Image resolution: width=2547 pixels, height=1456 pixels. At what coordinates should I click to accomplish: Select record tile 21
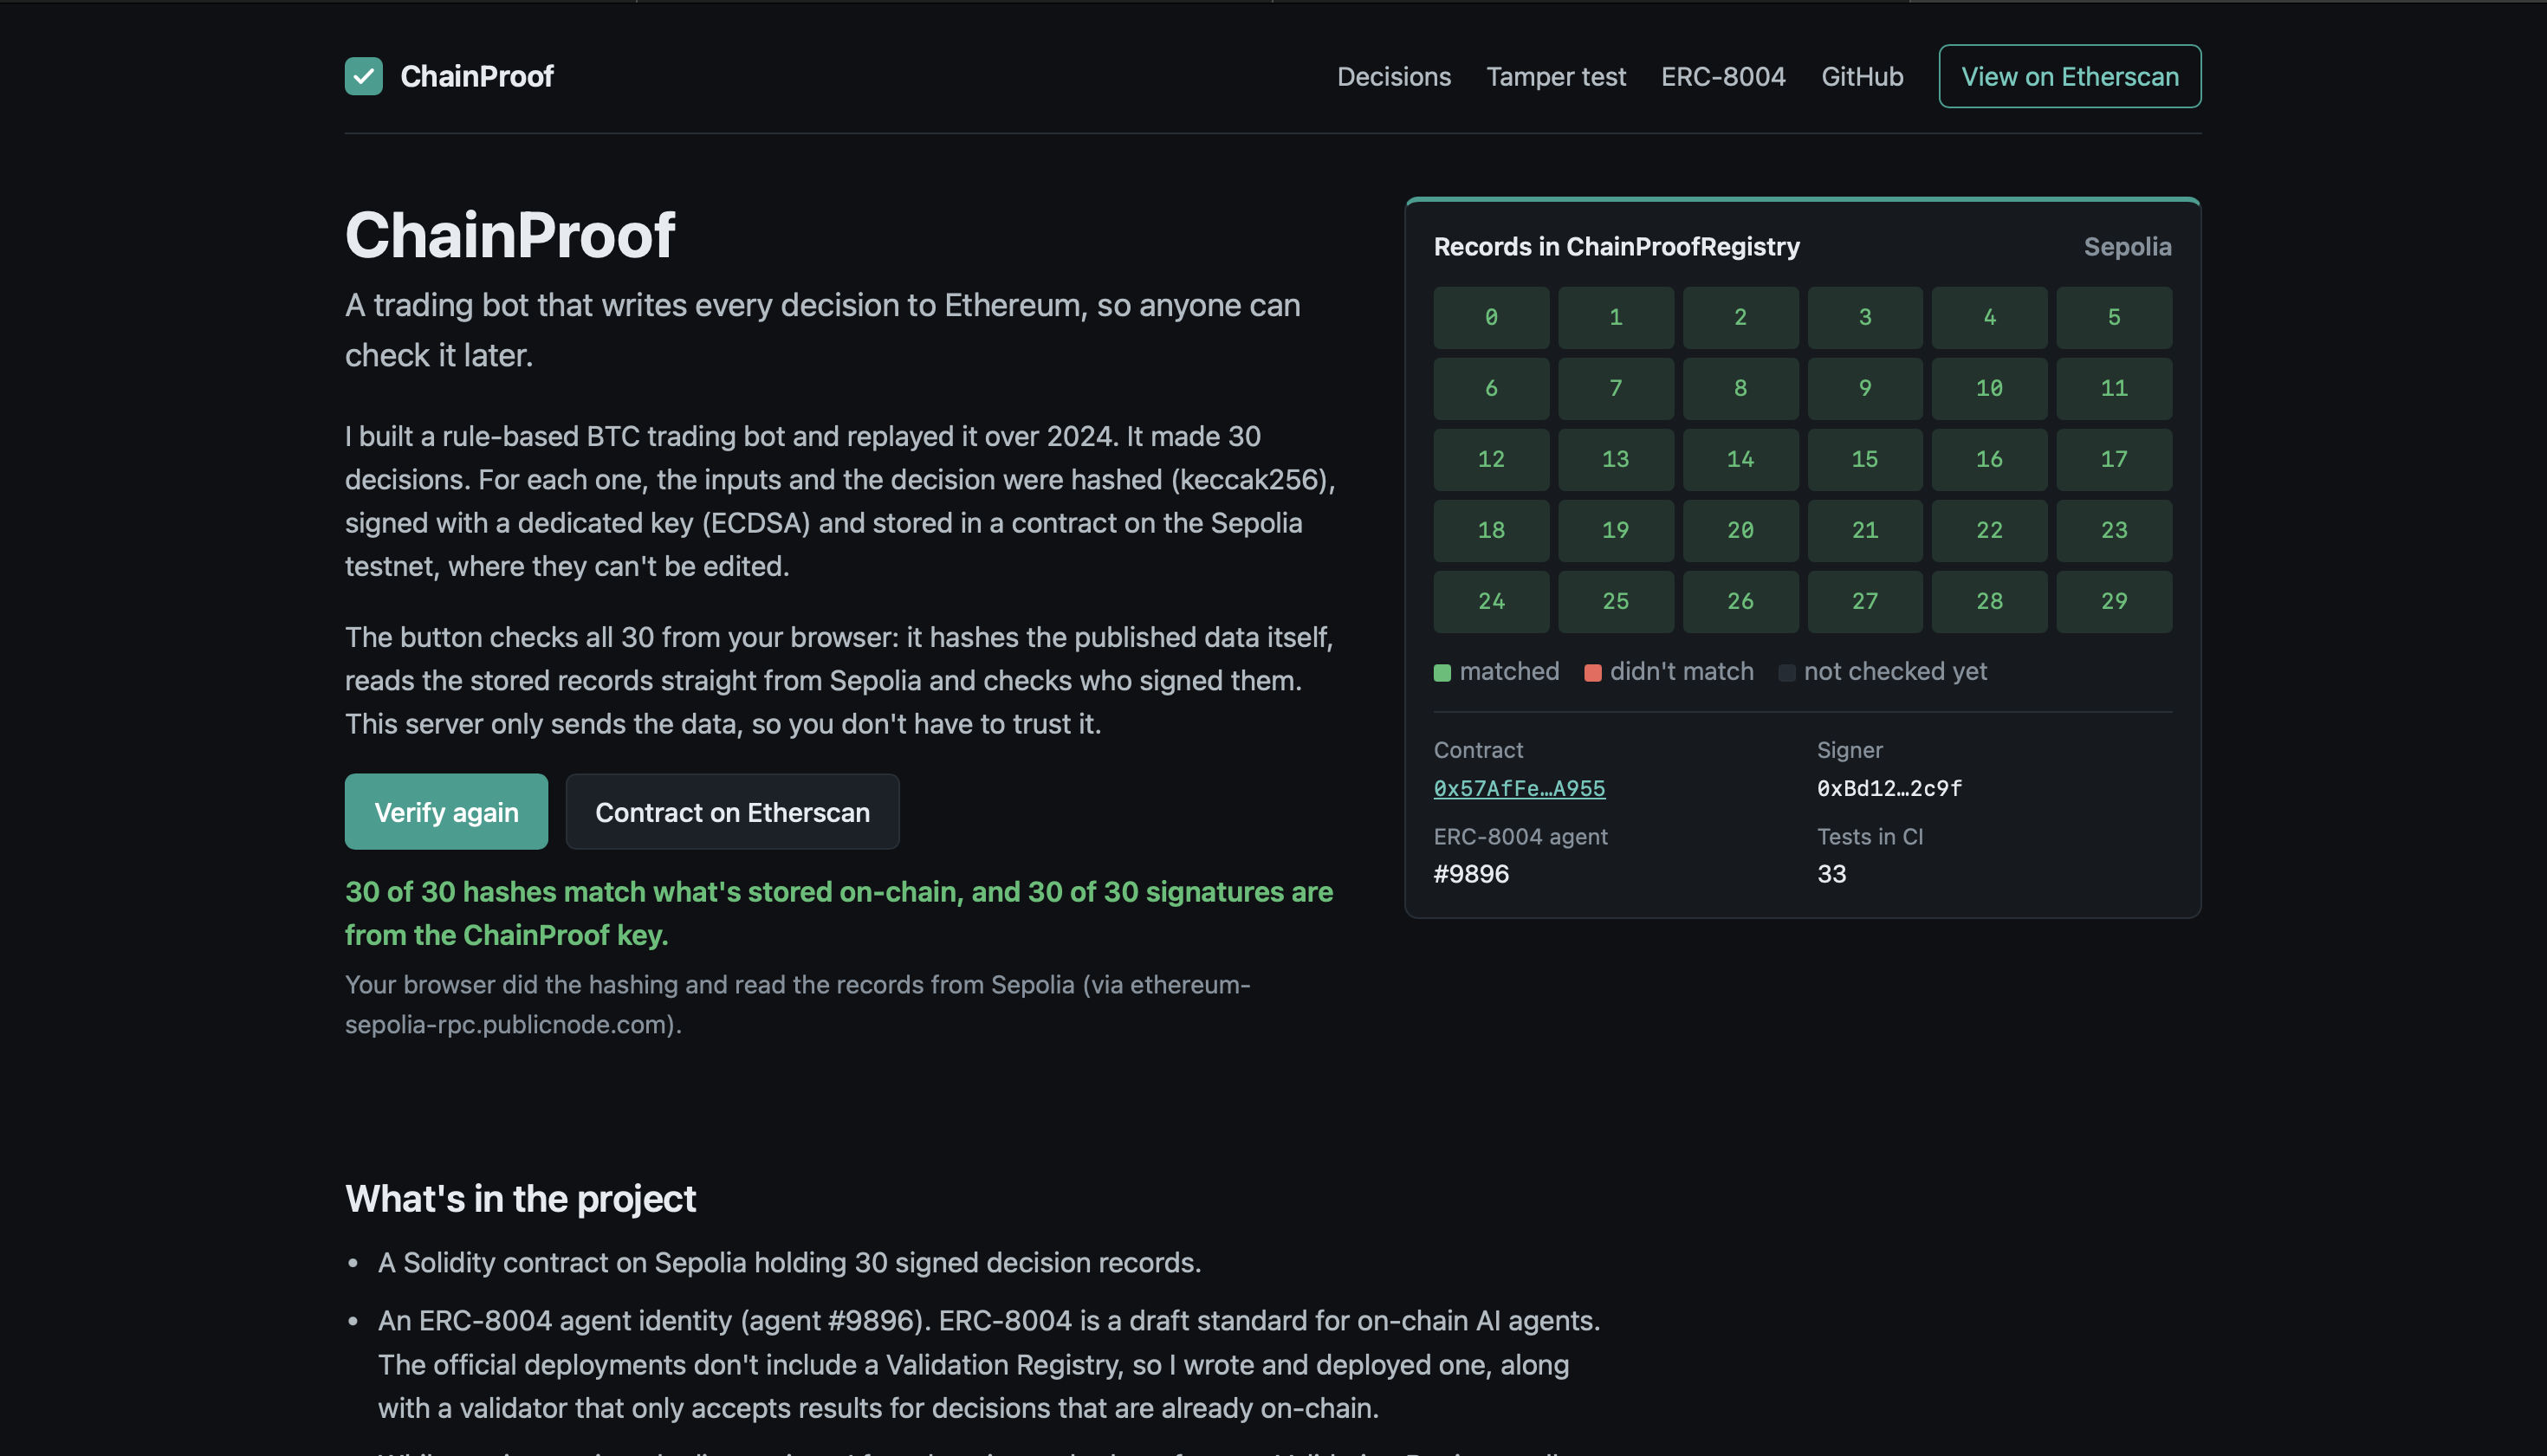point(1864,530)
